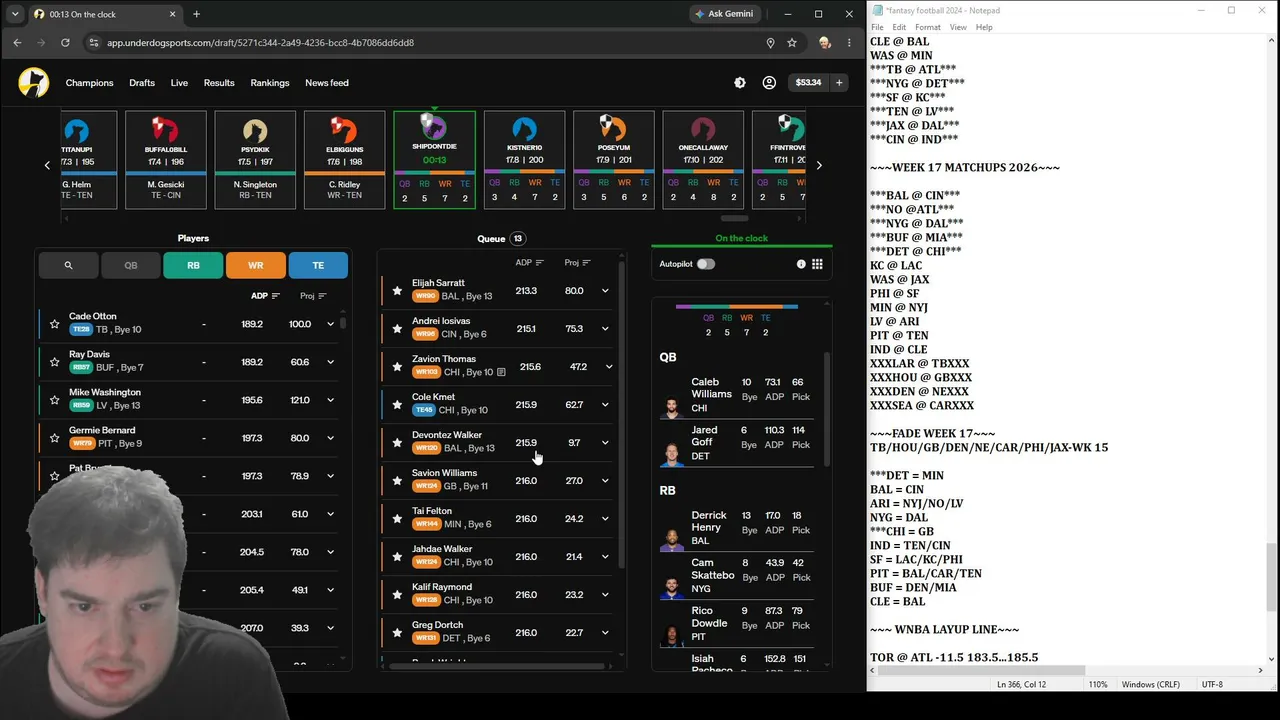Open Notepad's Format menu
The width and height of the screenshot is (1280, 720).
tap(927, 27)
